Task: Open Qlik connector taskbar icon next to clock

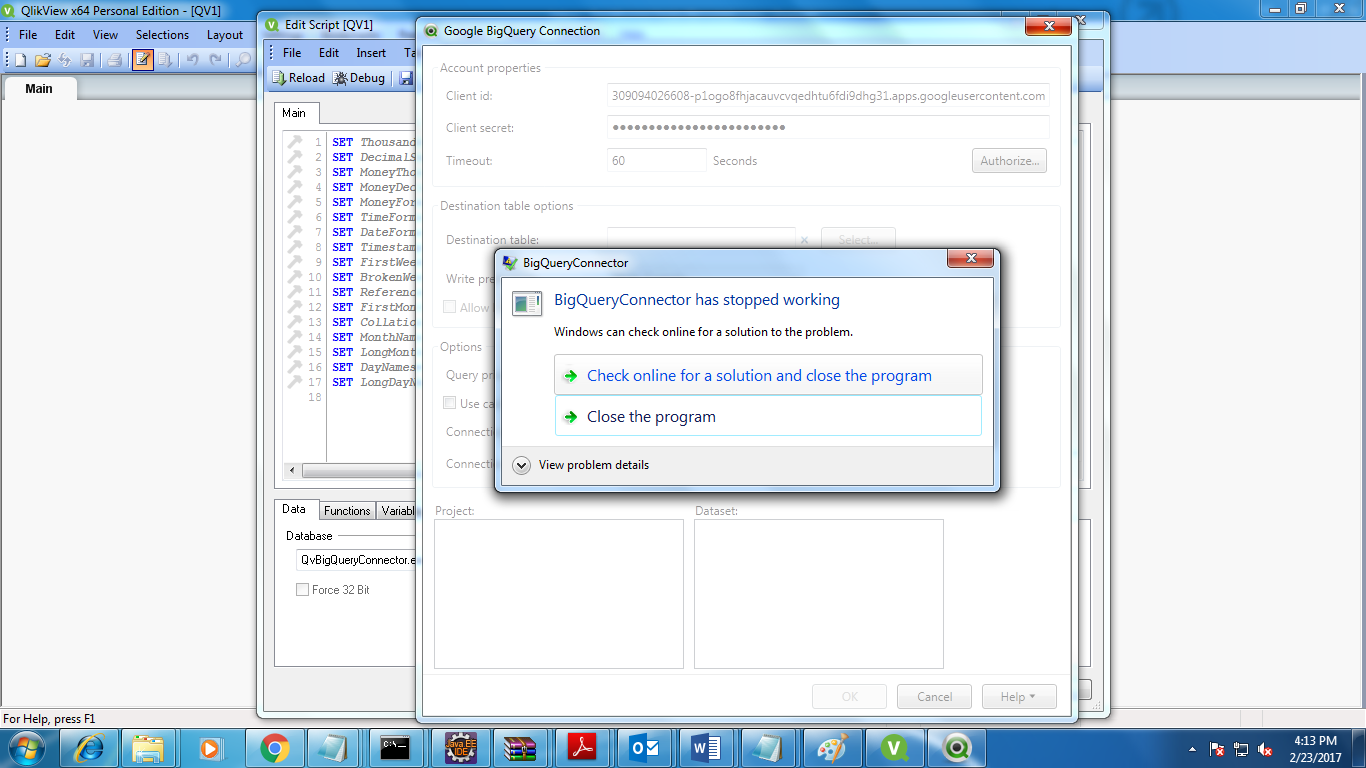Action: [x=957, y=747]
